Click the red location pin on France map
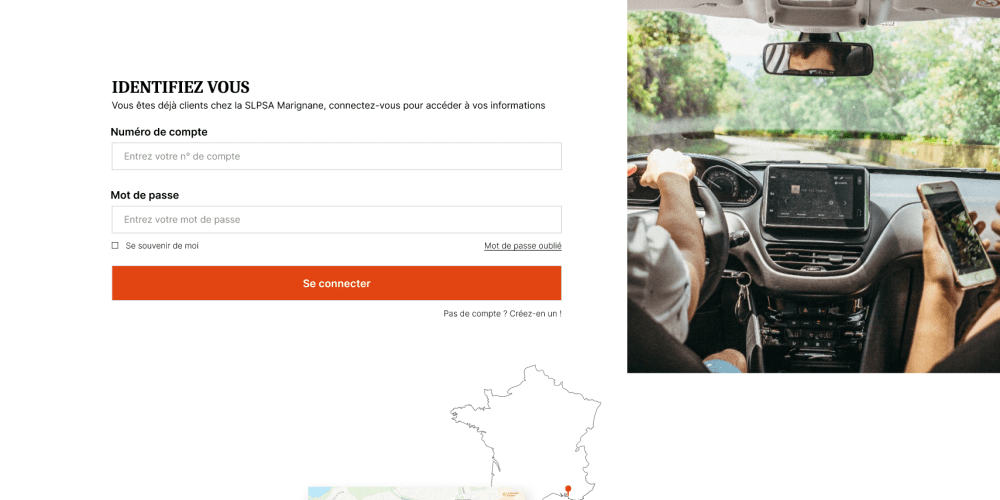Viewport: 1000px width, 500px height. (x=567, y=489)
